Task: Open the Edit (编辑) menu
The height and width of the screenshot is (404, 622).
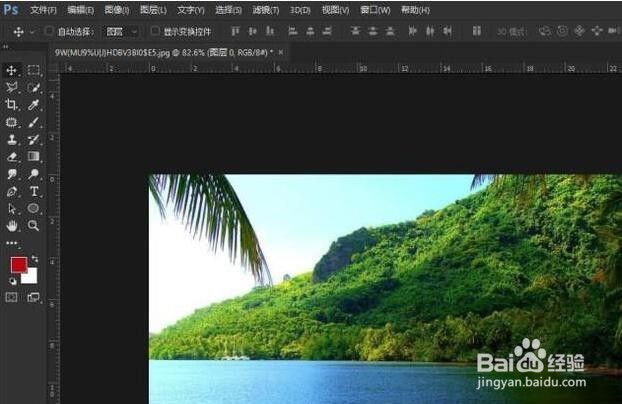Action: pyautogui.click(x=81, y=10)
